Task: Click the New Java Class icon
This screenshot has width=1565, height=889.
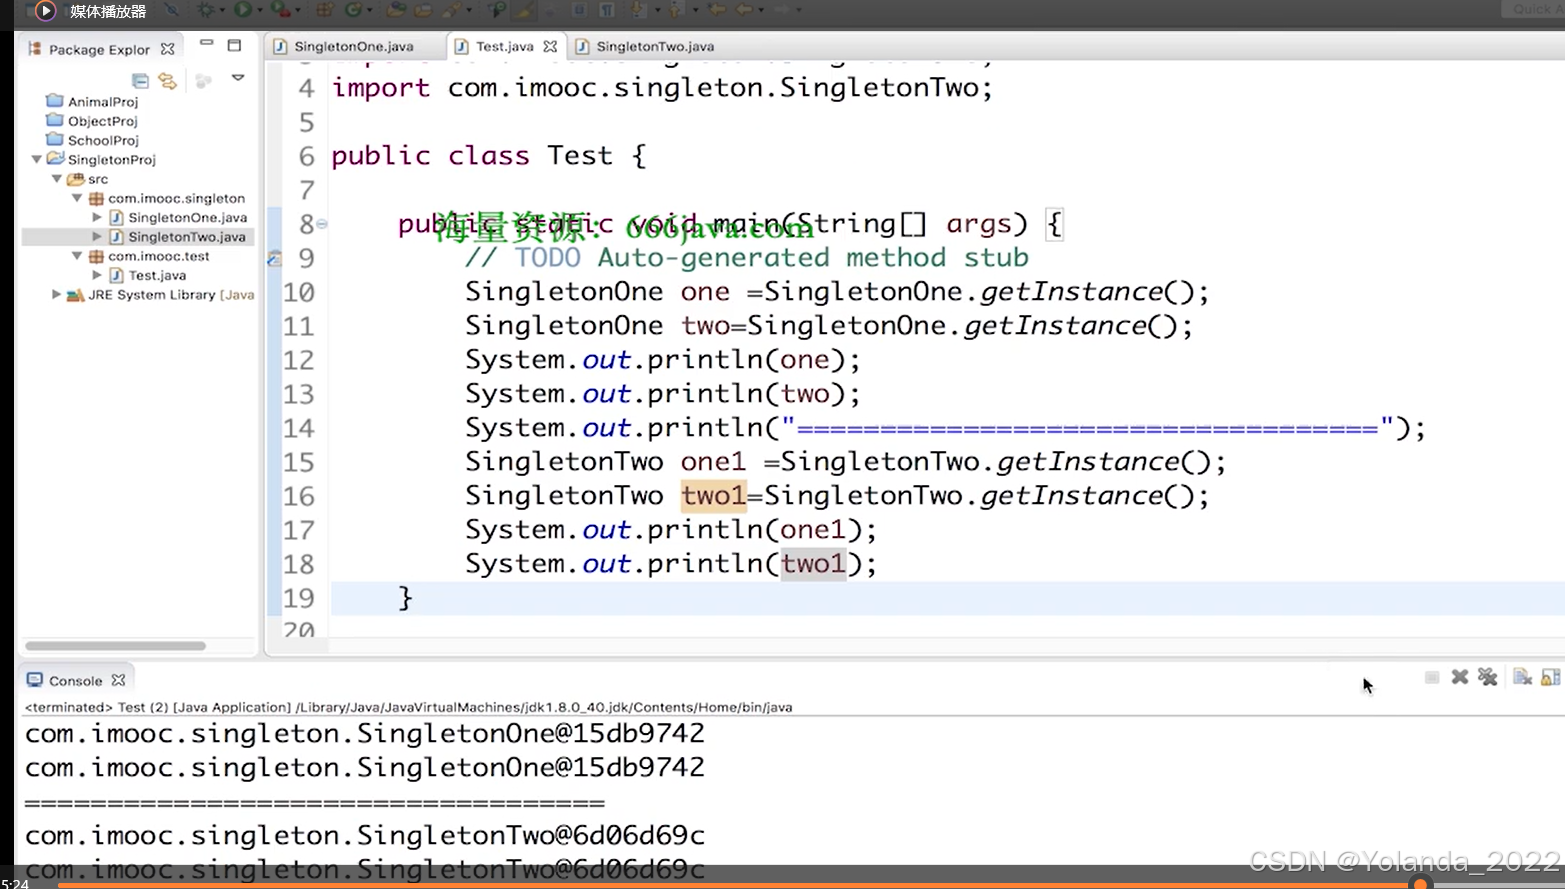Action: click(x=353, y=9)
